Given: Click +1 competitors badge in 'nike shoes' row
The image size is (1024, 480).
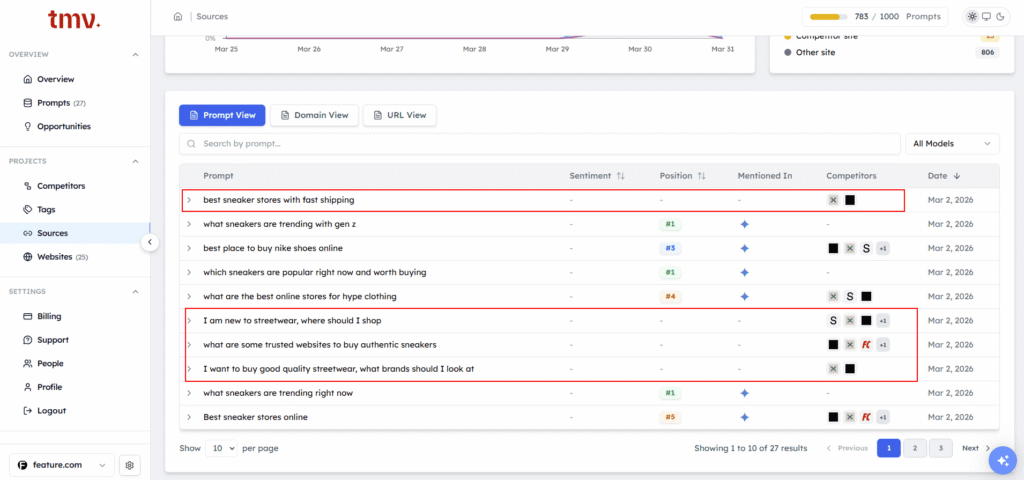Looking at the screenshot, I should click(x=883, y=248).
